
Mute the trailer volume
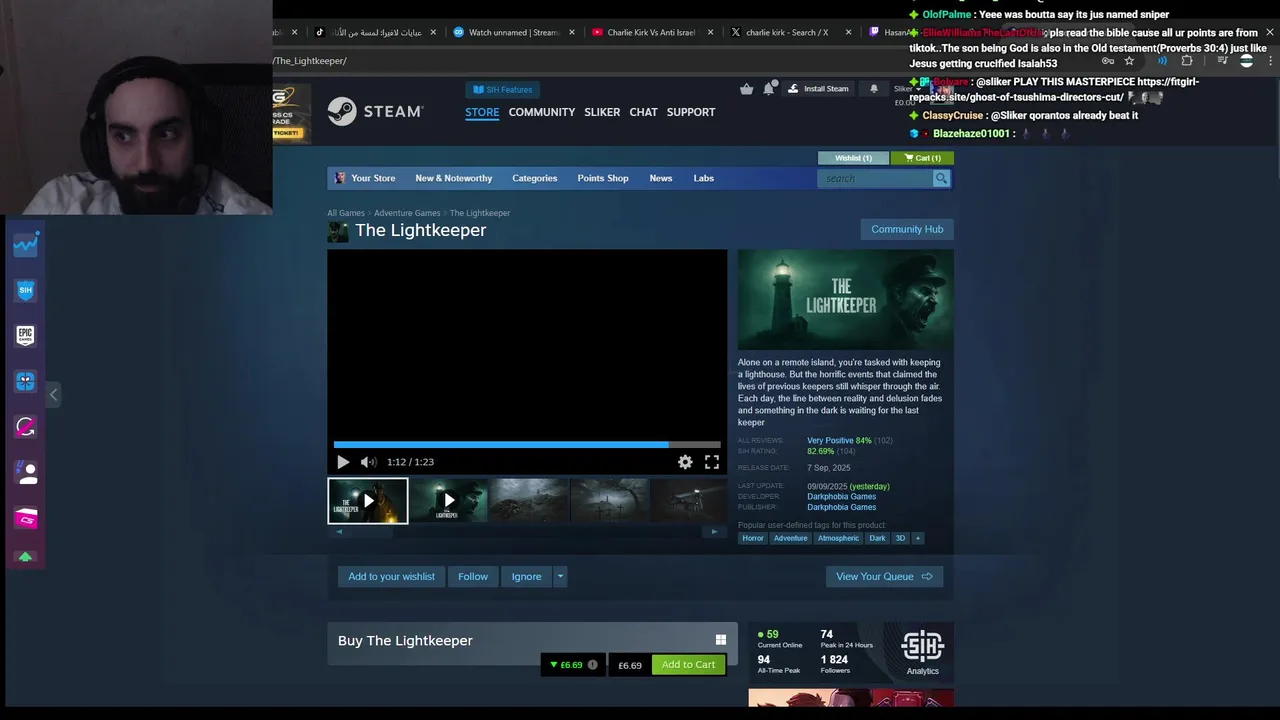[x=368, y=462]
